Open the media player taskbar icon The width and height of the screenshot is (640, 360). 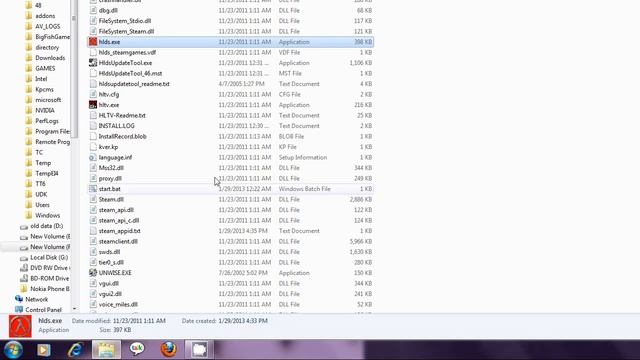44,350
